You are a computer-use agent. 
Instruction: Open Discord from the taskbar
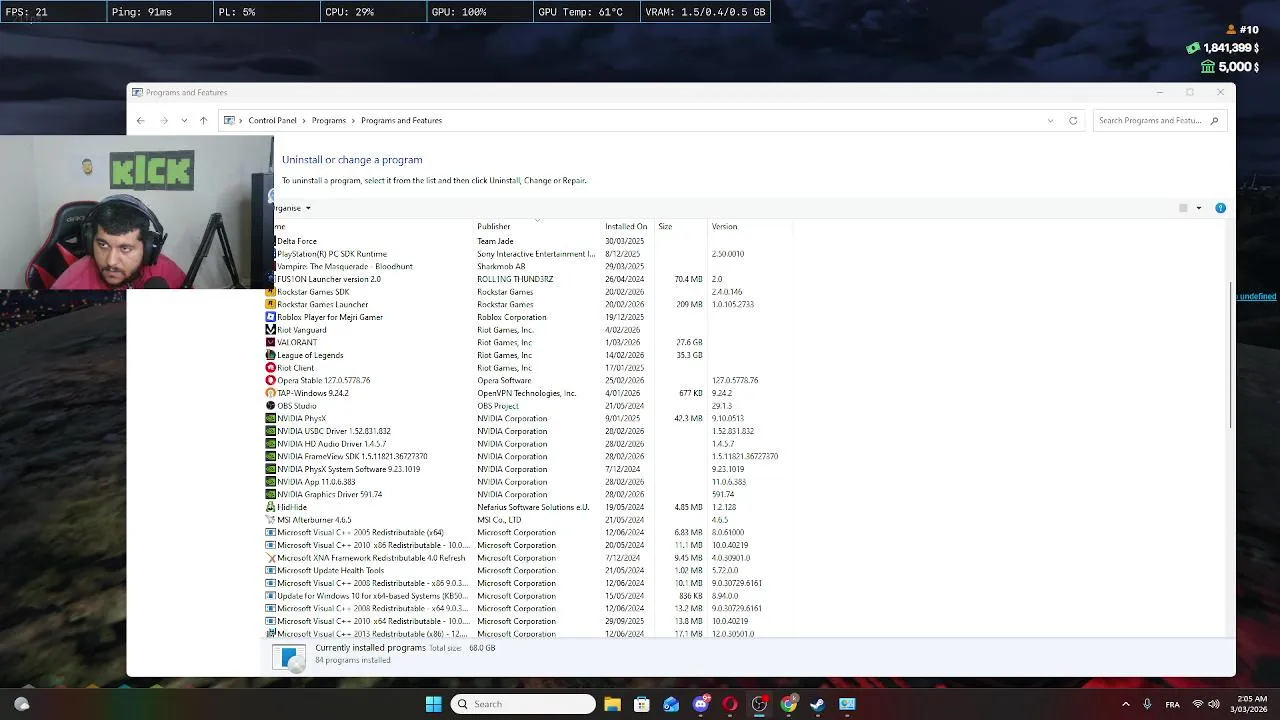pos(701,704)
